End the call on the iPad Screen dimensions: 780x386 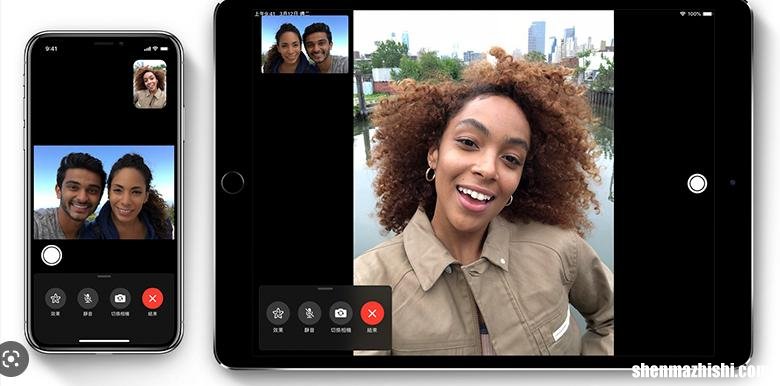point(372,313)
